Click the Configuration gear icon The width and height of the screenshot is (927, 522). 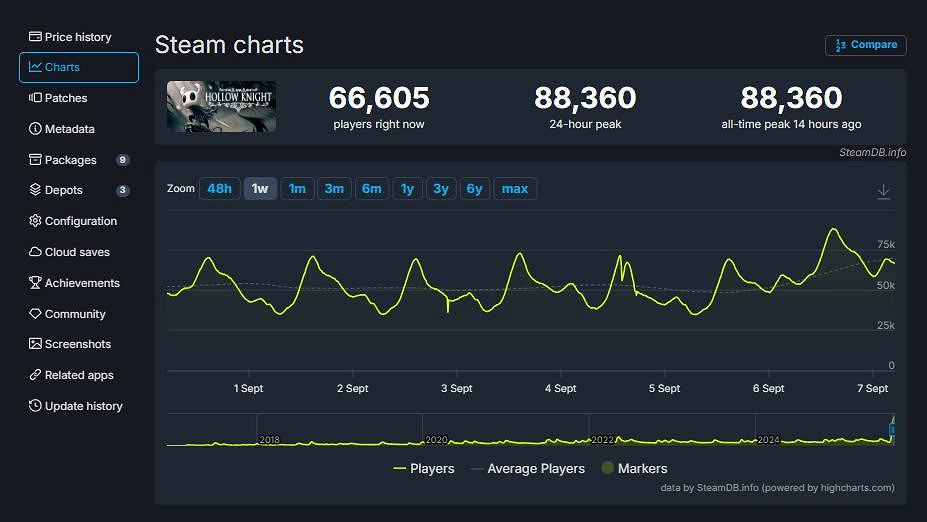35,221
